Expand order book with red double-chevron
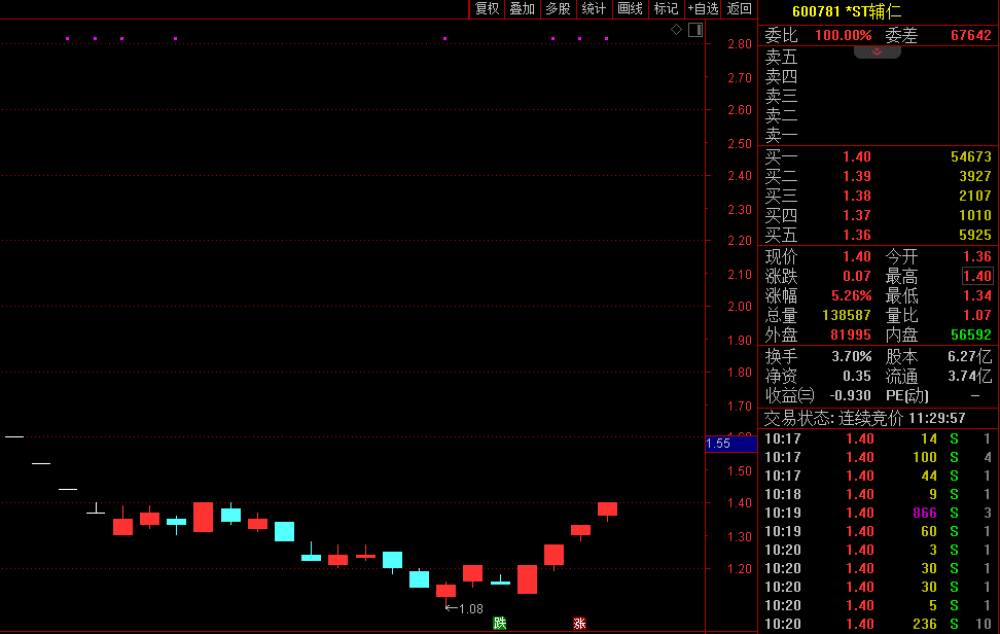 pyautogui.click(x=877, y=52)
